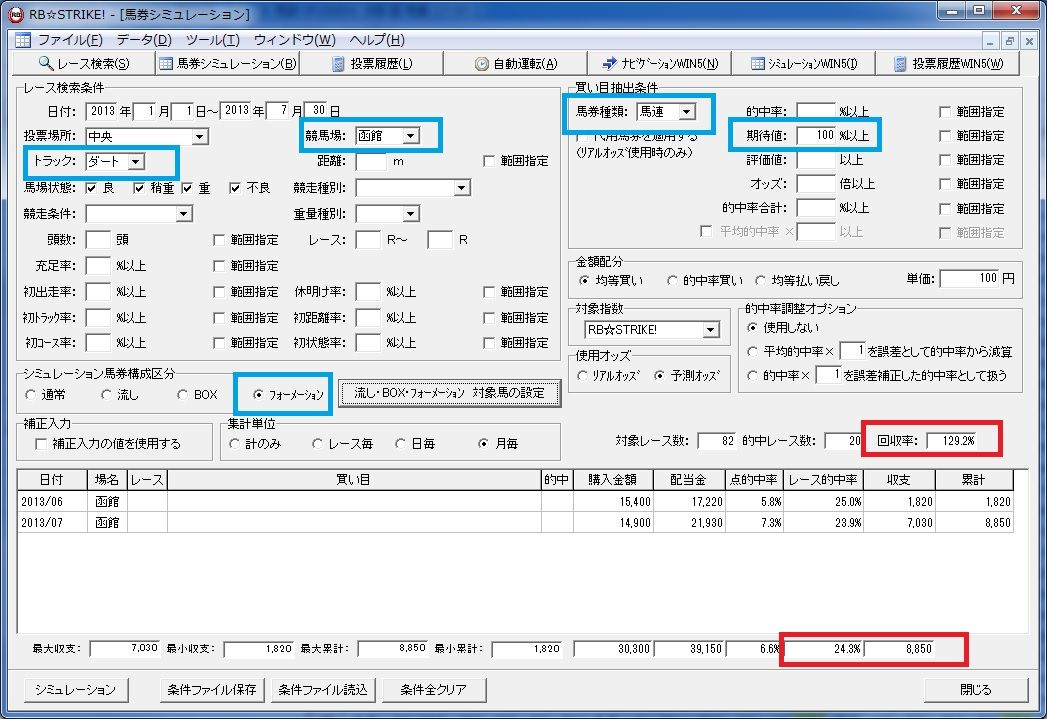This screenshot has height=719, width=1047.
Task: Click the 距離 input field
Action: (x=371, y=162)
